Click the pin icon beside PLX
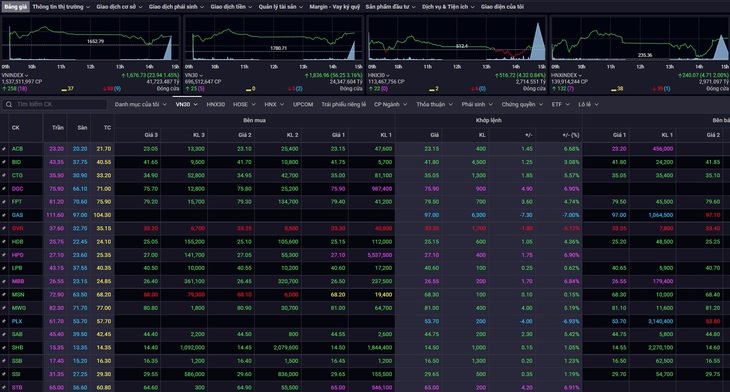 4,321
